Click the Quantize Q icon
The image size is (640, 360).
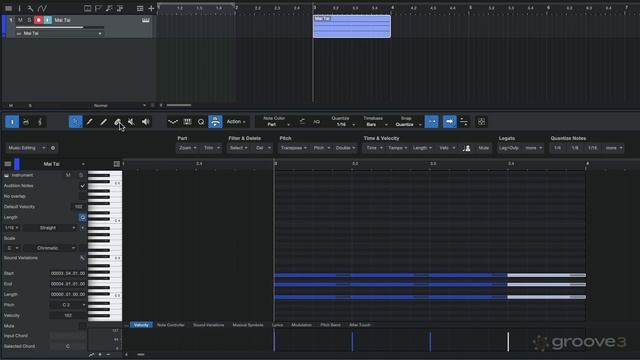[x=201, y=122]
